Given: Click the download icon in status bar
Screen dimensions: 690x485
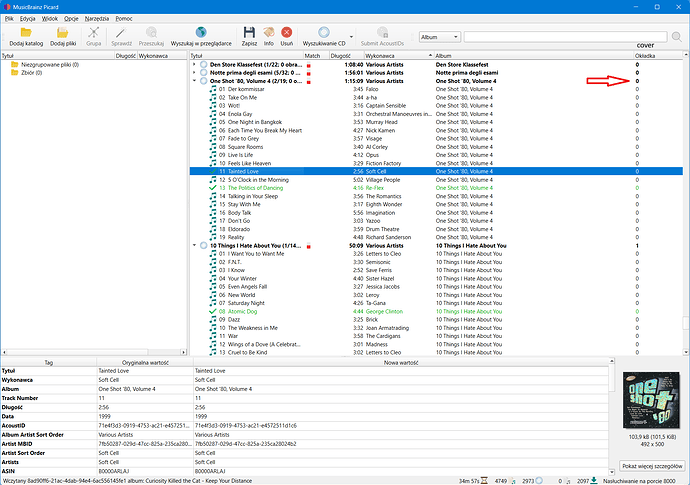Looking at the screenshot, I should [x=594, y=481].
